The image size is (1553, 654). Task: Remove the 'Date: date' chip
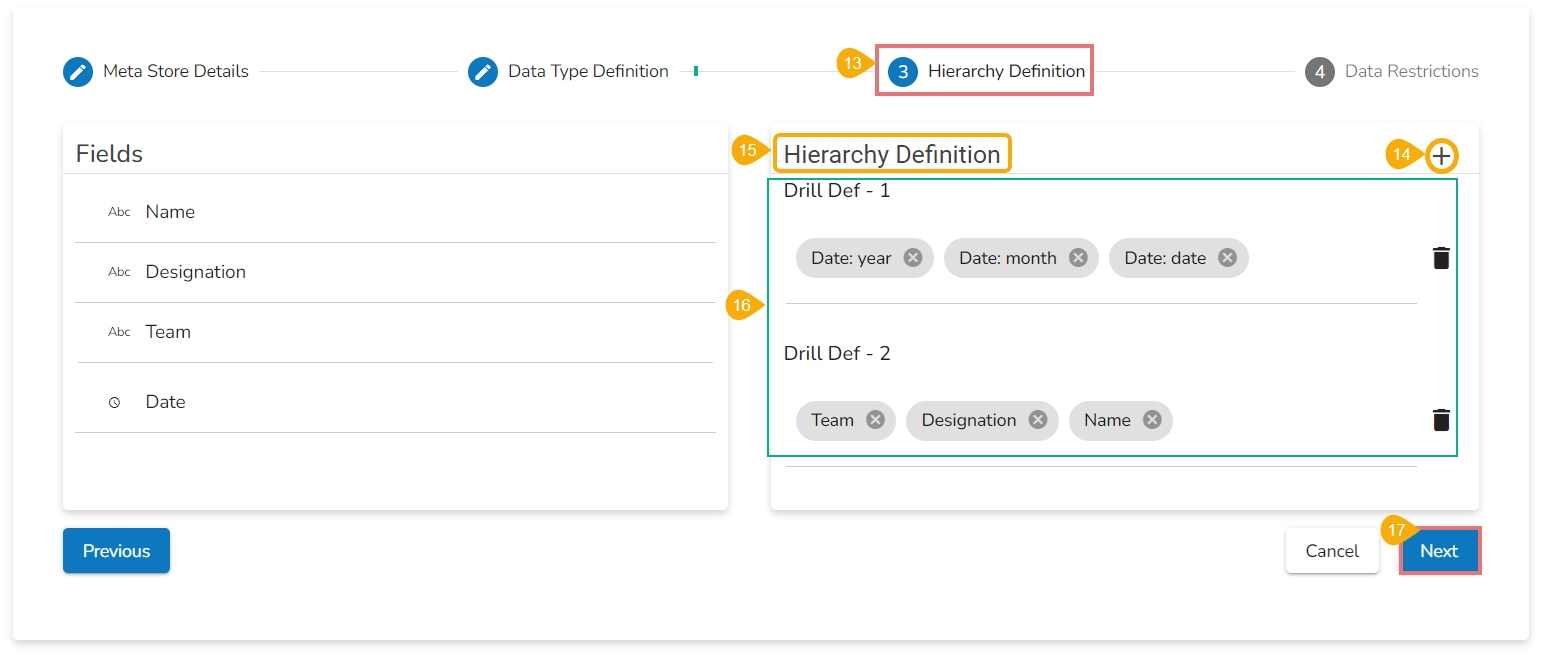pyautogui.click(x=1227, y=258)
